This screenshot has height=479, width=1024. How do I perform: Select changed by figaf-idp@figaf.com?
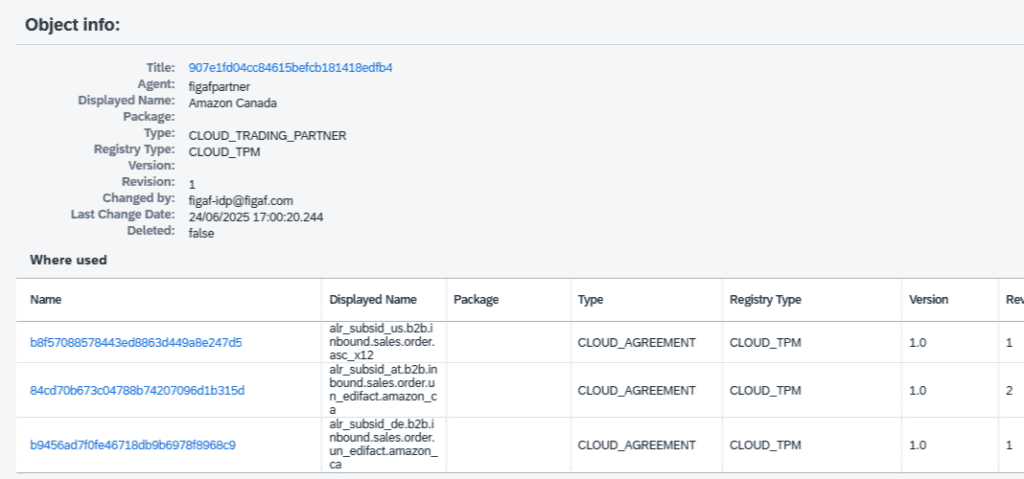pyautogui.click(x=242, y=201)
